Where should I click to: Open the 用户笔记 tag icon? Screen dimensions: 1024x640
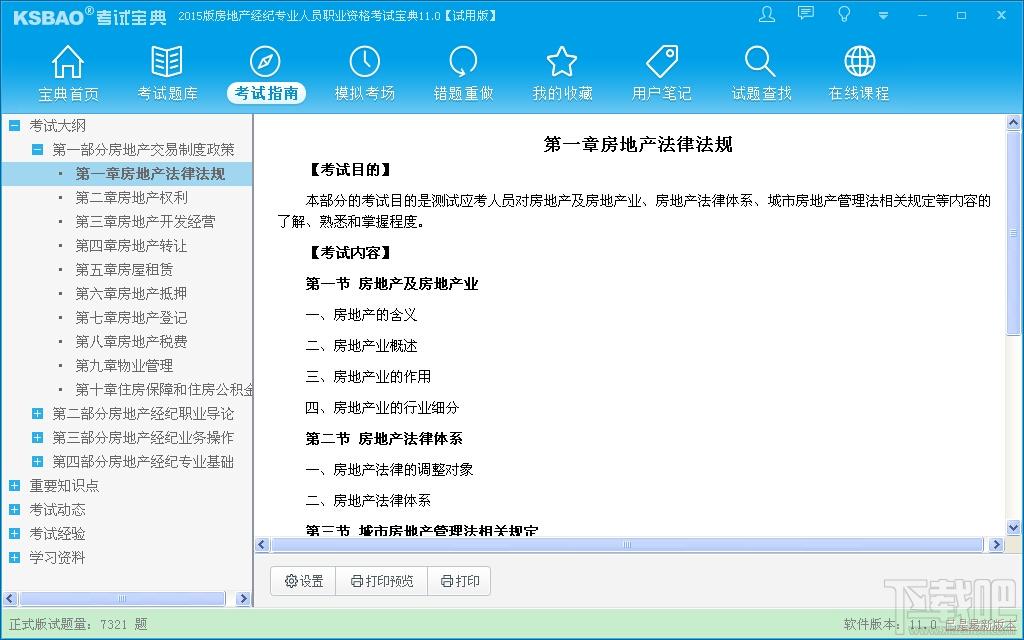[x=662, y=62]
